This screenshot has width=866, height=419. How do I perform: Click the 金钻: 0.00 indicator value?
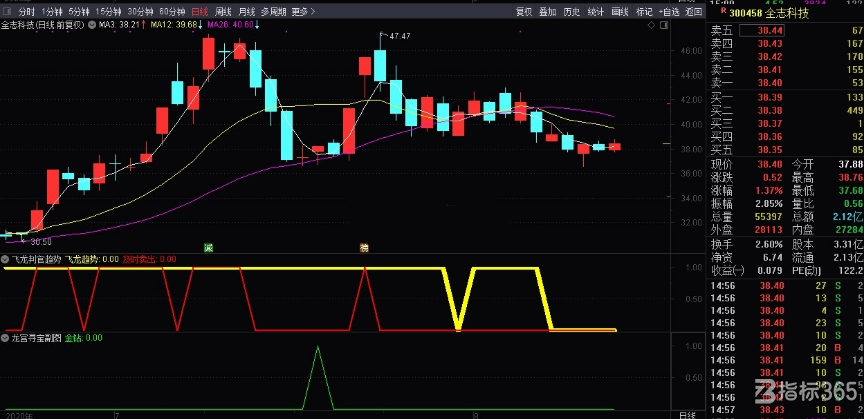tap(83, 337)
